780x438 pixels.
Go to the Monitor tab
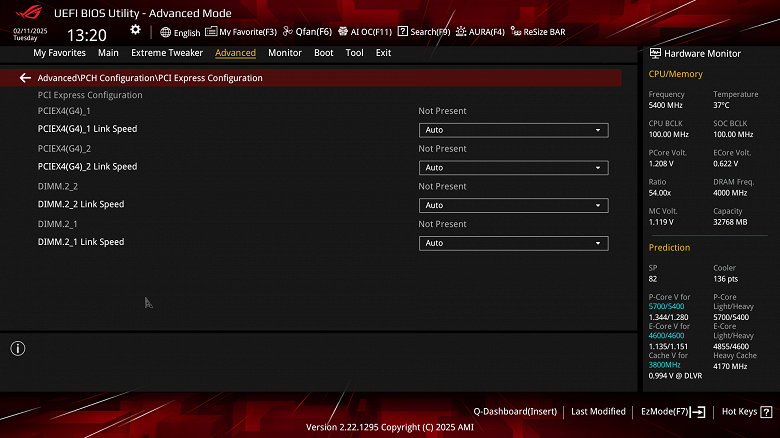coord(285,53)
